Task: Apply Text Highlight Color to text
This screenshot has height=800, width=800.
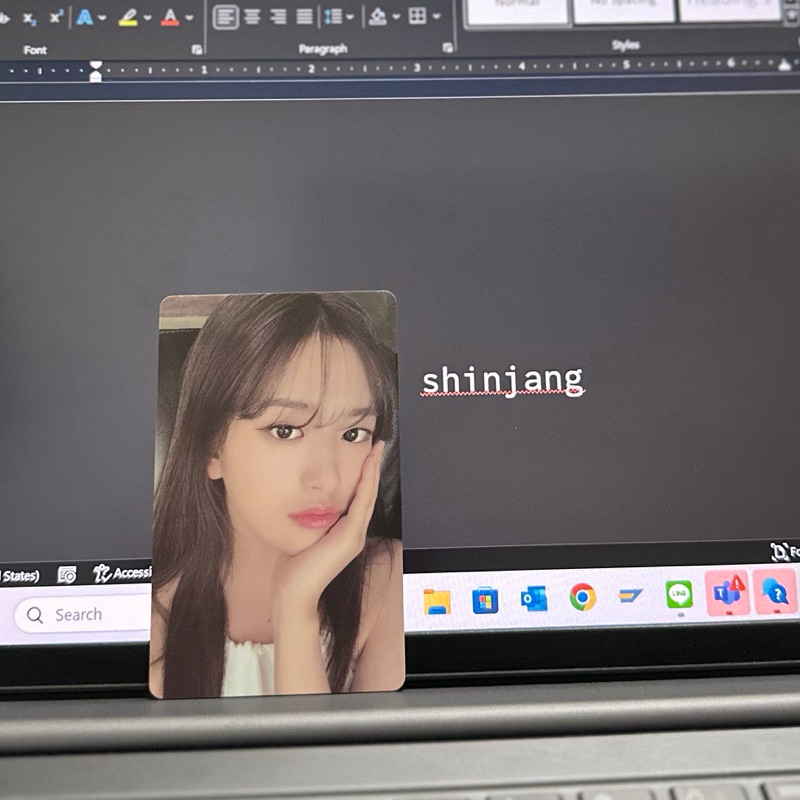Action: coord(127,17)
